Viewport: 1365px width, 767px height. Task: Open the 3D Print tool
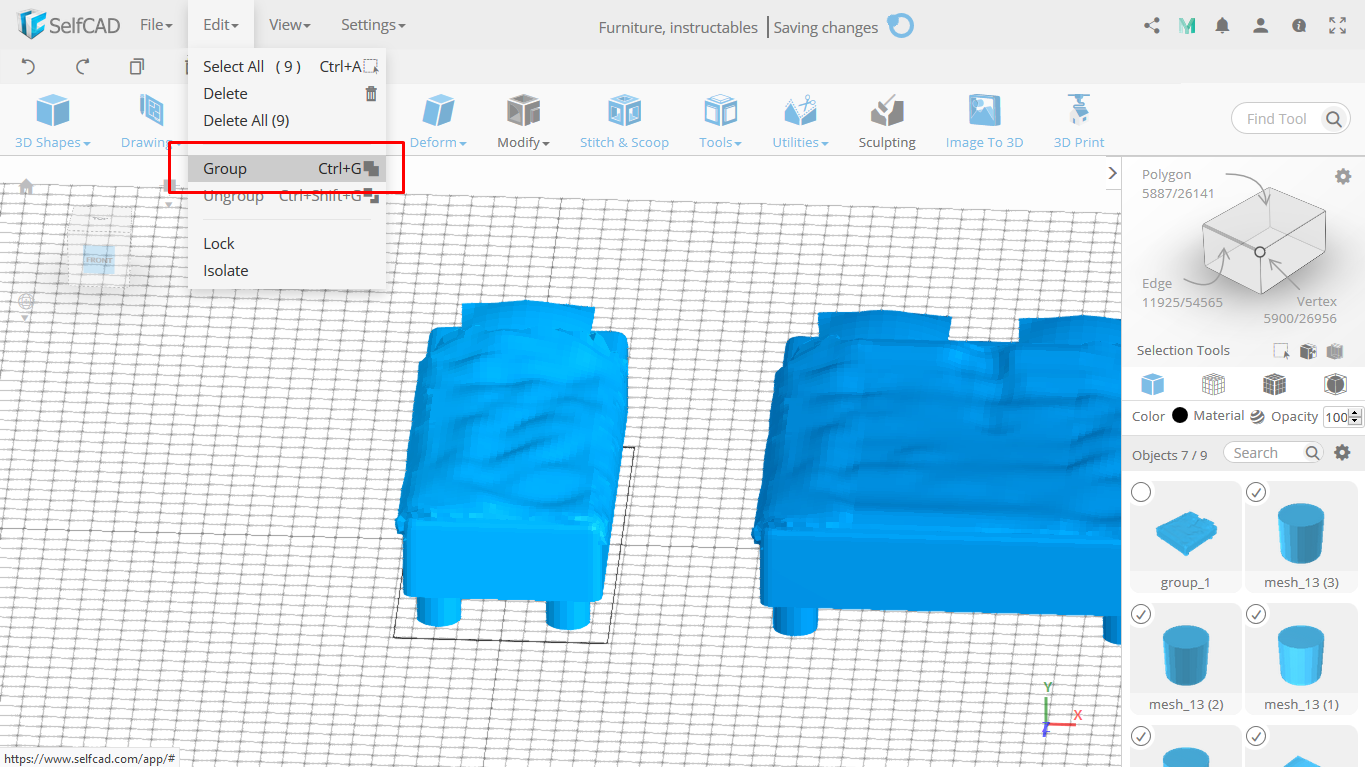pyautogui.click(x=1079, y=122)
